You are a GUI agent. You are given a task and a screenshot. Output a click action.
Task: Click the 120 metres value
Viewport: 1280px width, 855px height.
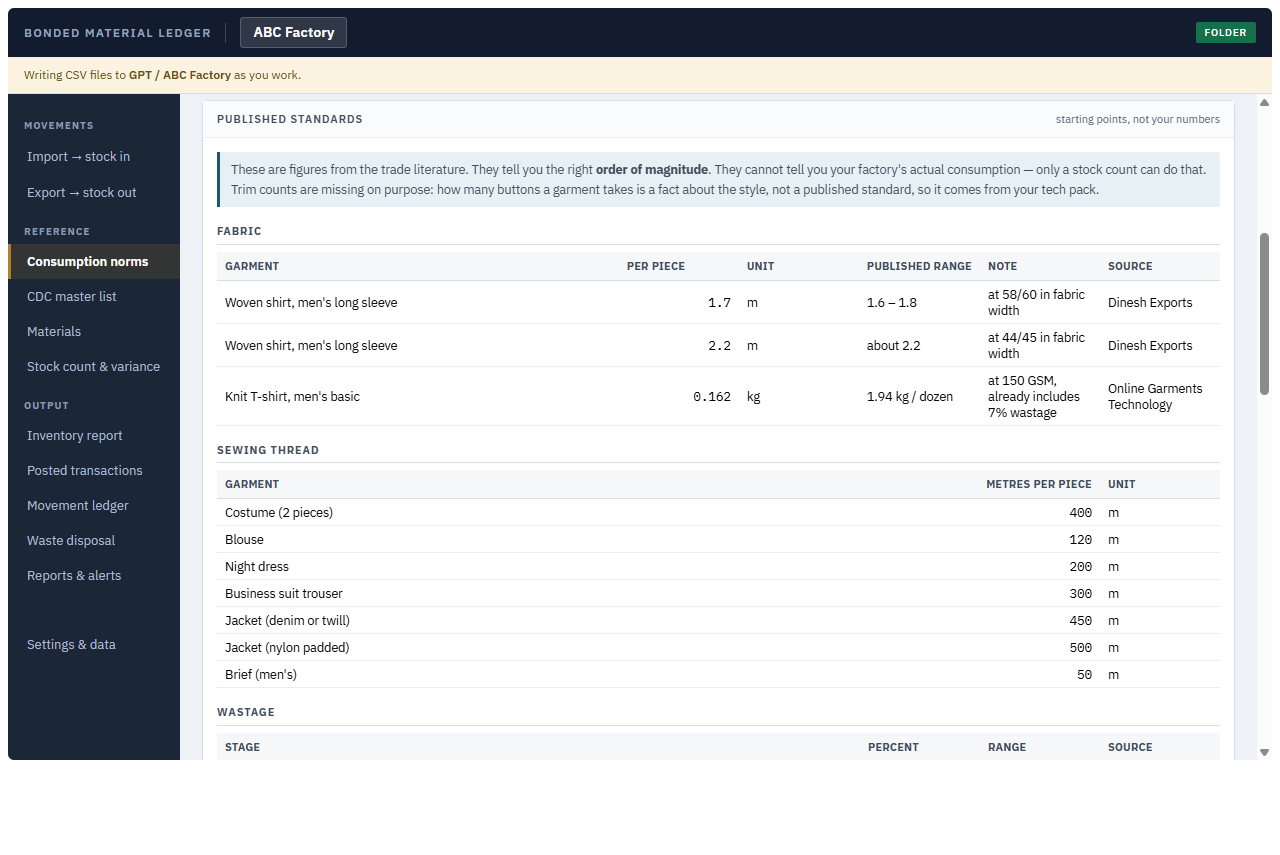(1080, 540)
